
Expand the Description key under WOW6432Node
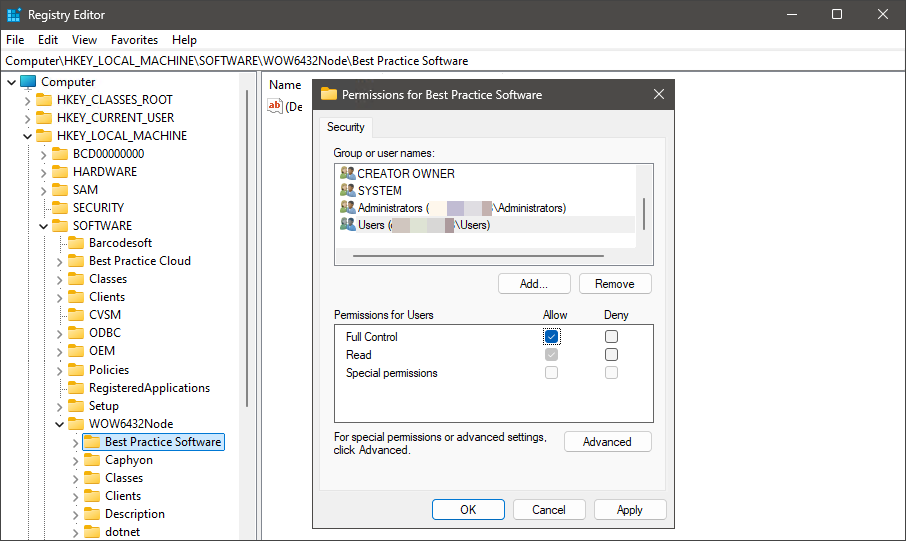tap(76, 514)
